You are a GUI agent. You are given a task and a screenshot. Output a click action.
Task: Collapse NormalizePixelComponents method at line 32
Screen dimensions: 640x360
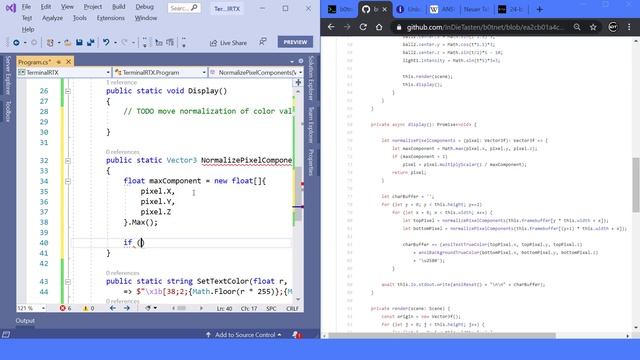point(68,161)
